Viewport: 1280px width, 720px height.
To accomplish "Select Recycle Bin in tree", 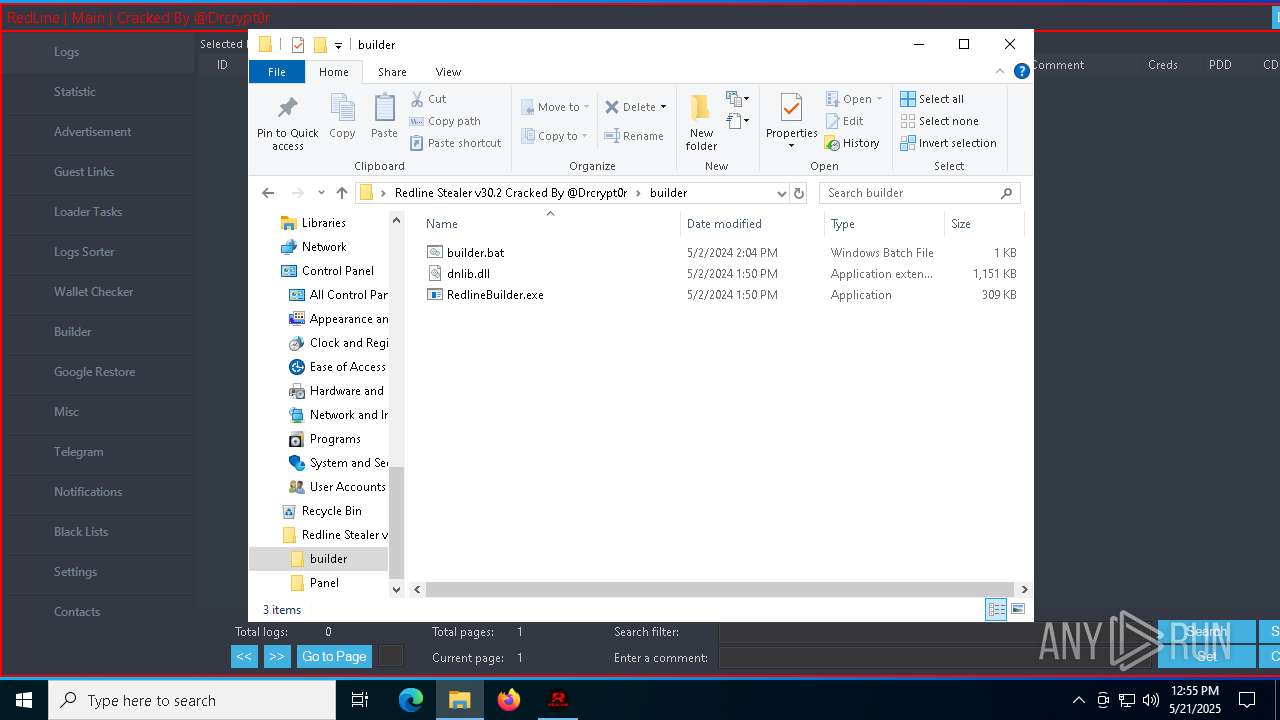I will [x=331, y=511].
